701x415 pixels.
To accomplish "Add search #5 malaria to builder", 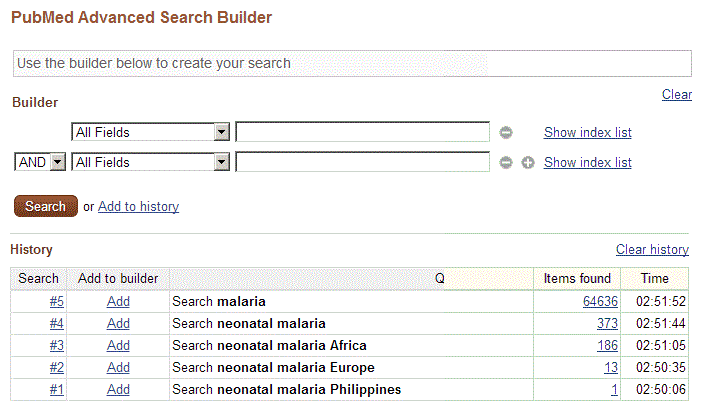I will 118,301.
